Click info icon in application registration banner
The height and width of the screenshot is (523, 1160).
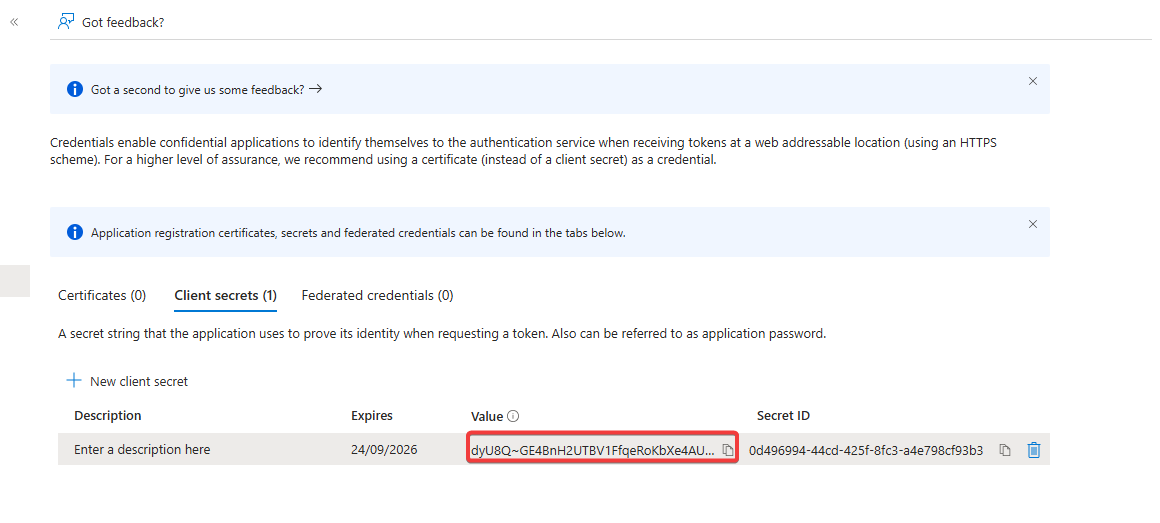point(74,232)
